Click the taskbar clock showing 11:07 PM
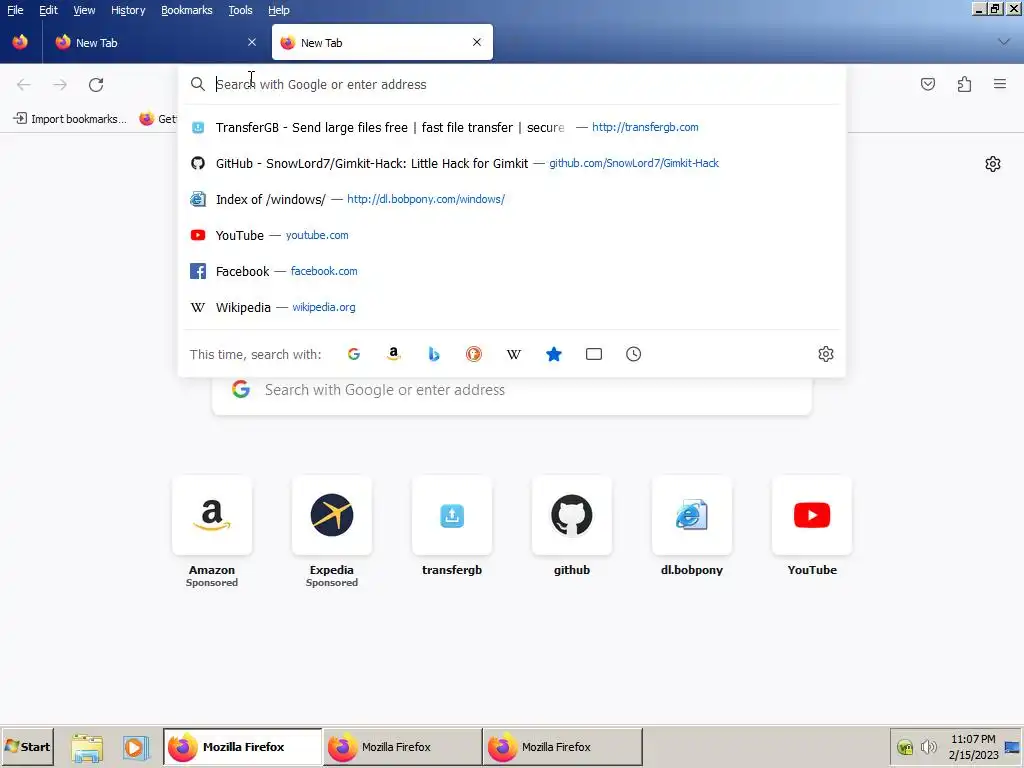1024x768 pixels. tap(973, 747)
